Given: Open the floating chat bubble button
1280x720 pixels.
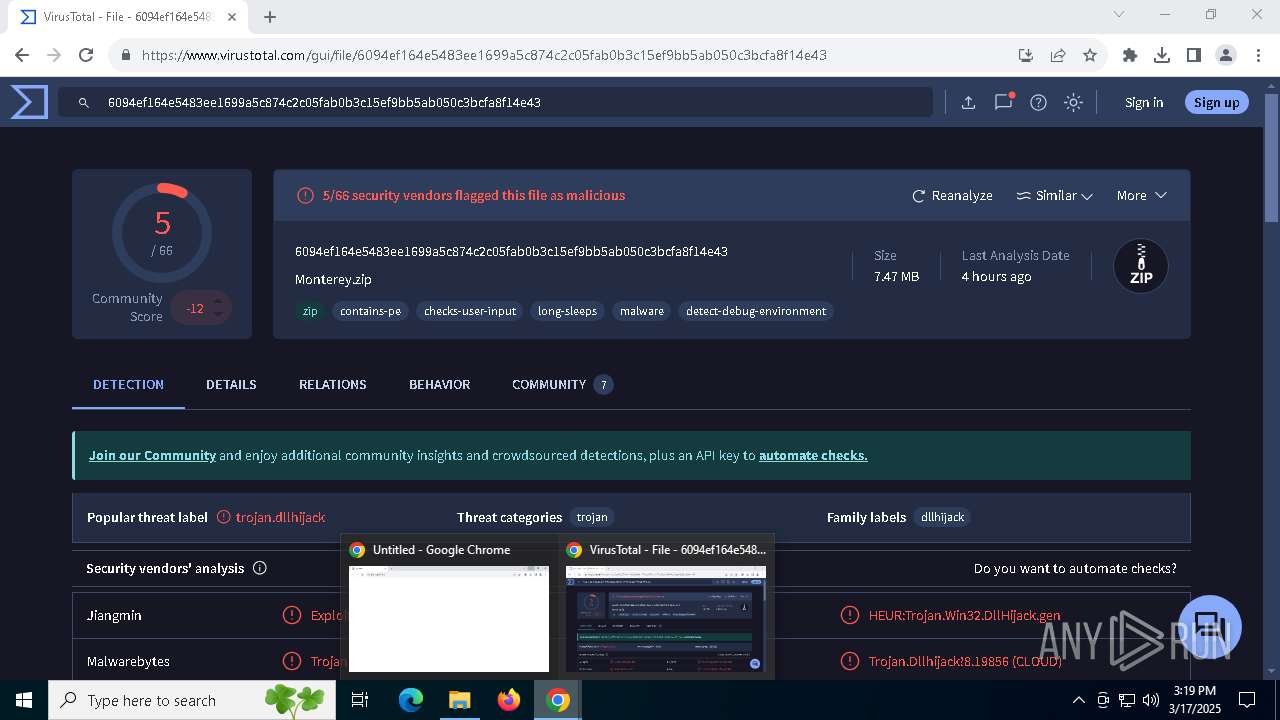Looking at the screenshot, I should 1210,627.
